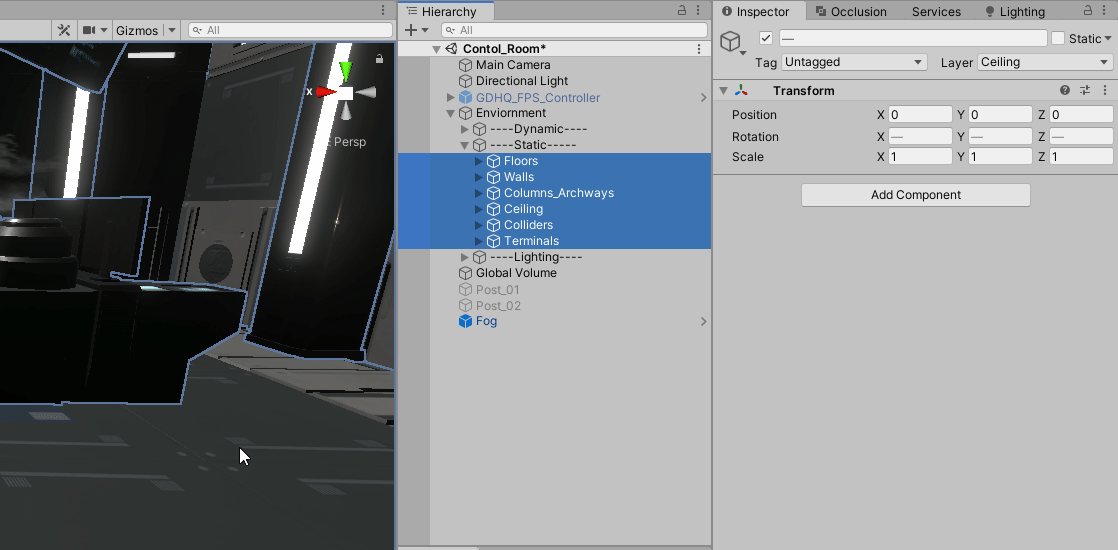Click the Scale Z field

(1081, 157)
